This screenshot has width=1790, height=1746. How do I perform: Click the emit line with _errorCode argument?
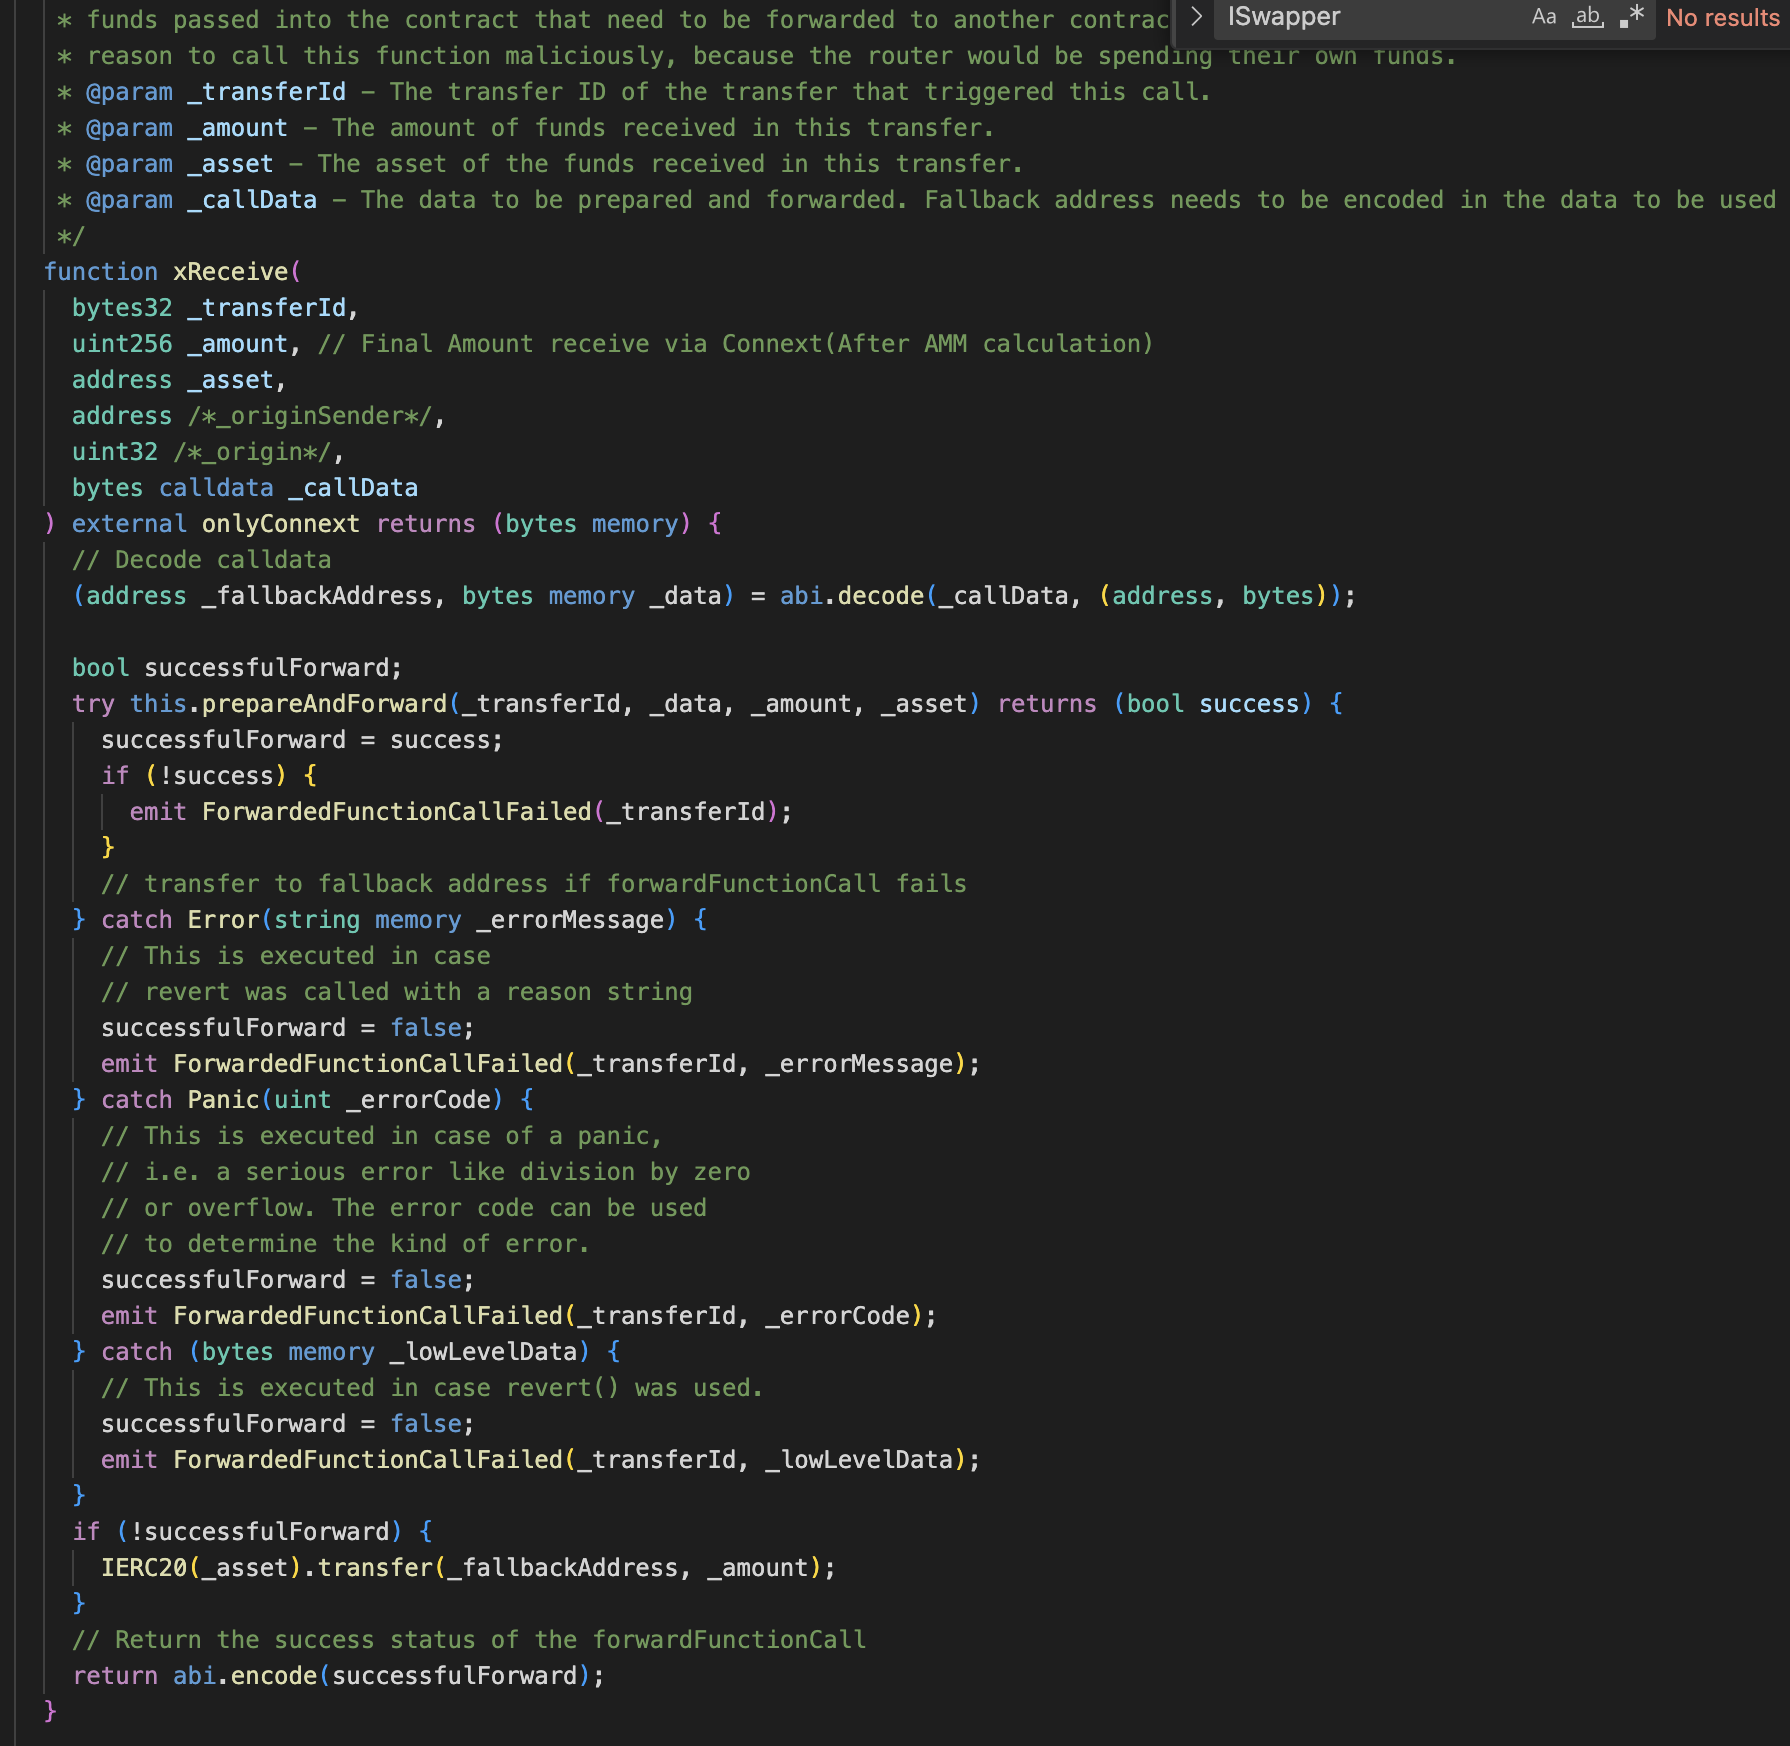coord(519,1316)
